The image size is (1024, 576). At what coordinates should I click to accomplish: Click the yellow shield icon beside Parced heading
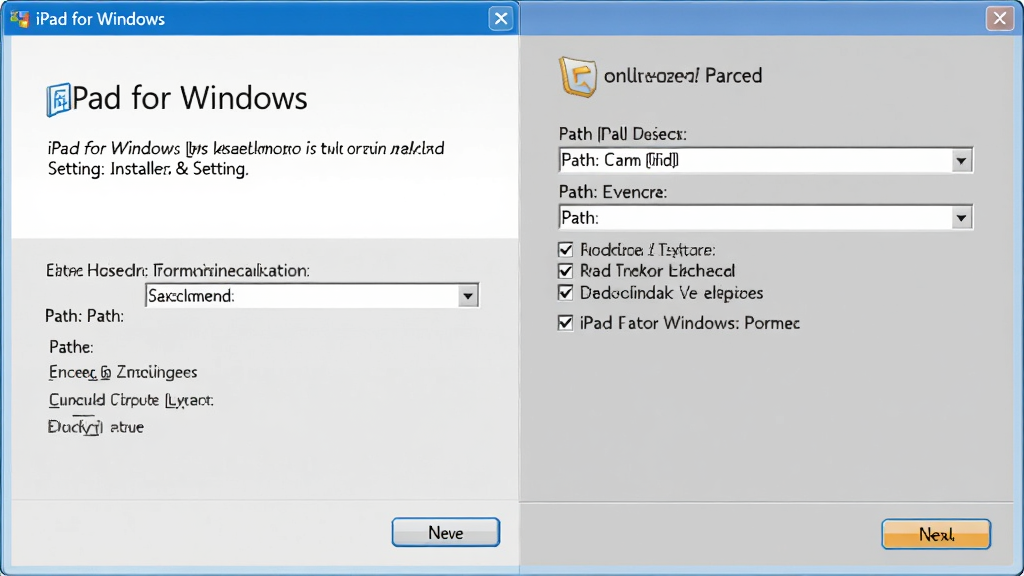(577, 76)
